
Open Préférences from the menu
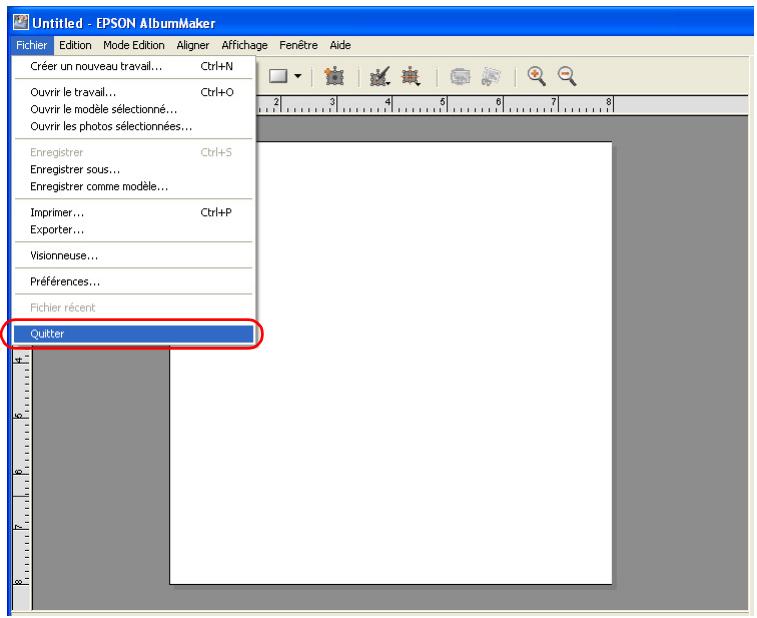pyautogui.click(x=133, y=282)
